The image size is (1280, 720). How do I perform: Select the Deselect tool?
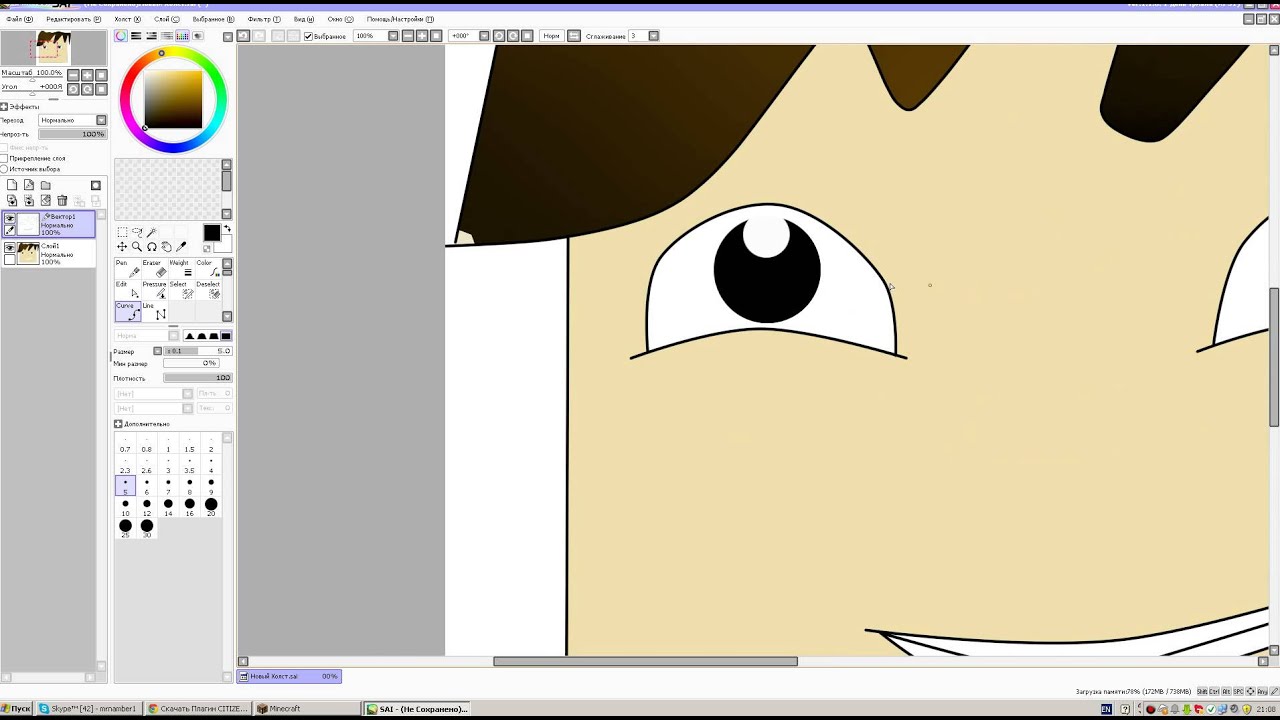pyautogui.click(x=207, y=290)
